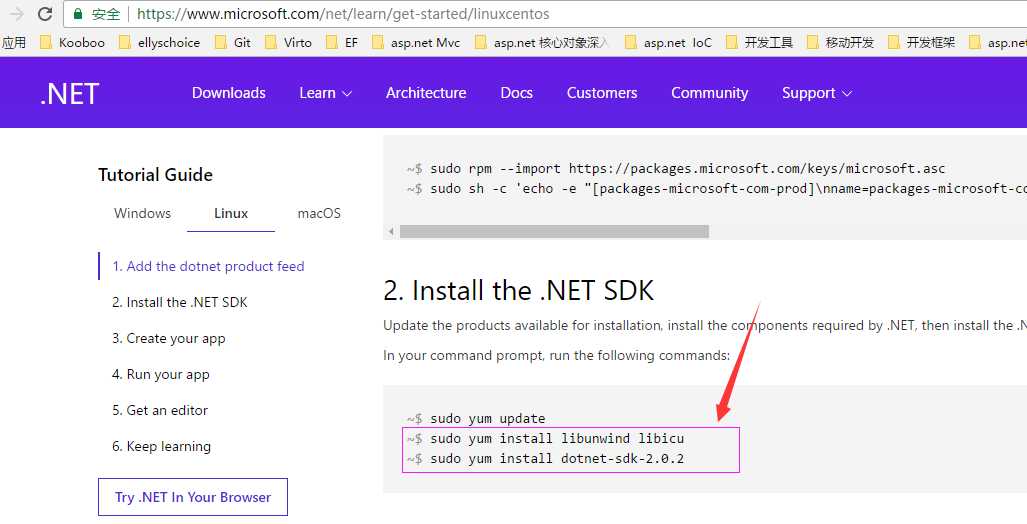Open the asp.net 核心对象深入 bookmark folder

pyautogui.click(x=542, y=43)
